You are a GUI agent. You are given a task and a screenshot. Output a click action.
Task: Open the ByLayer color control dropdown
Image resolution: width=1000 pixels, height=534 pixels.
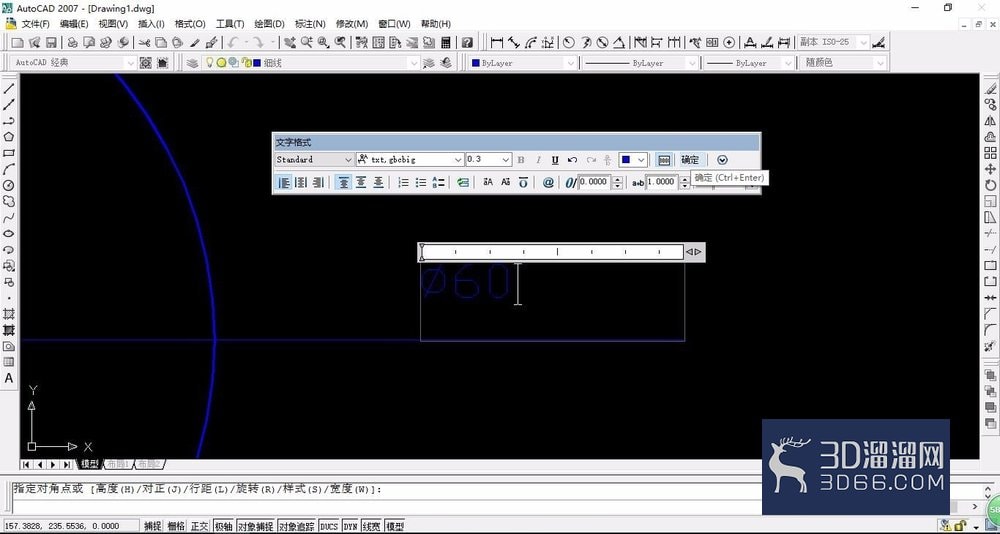[523, 63]
